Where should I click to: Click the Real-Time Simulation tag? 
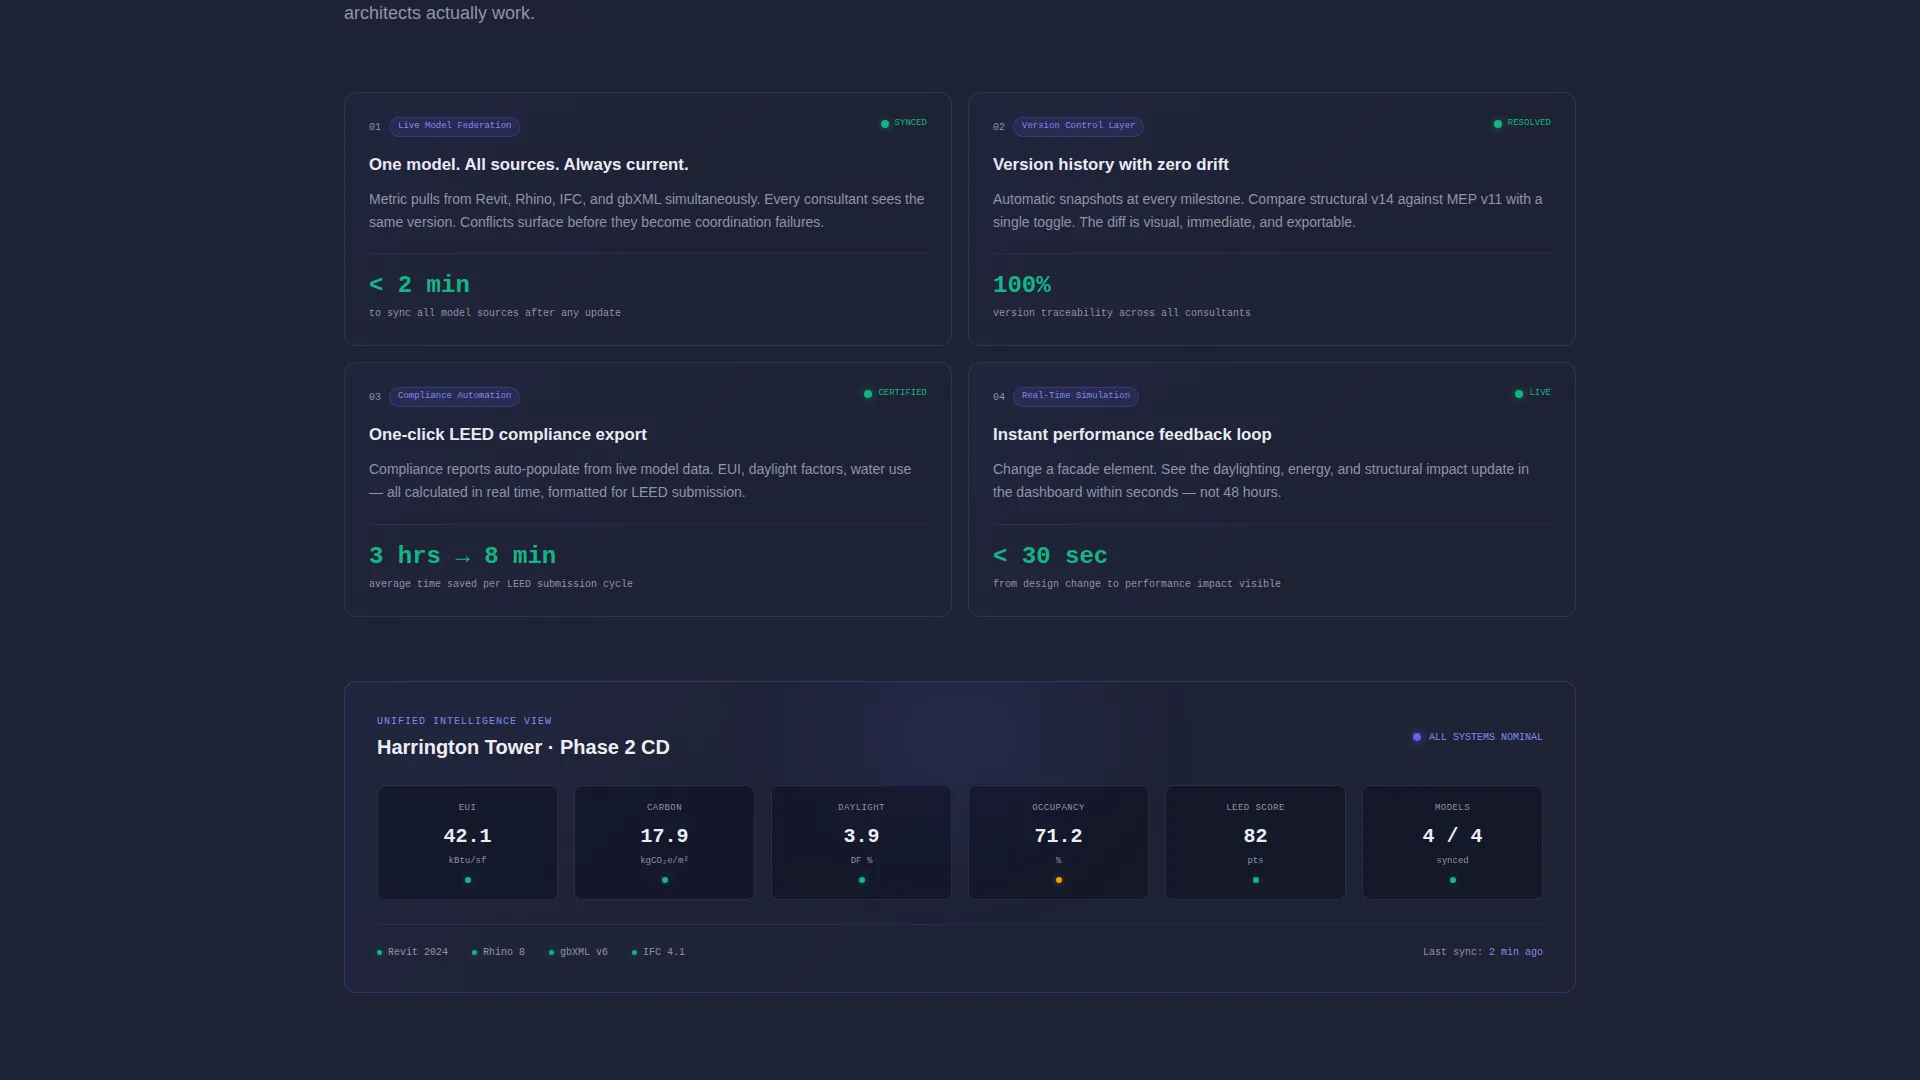(x=1075, y=396)
